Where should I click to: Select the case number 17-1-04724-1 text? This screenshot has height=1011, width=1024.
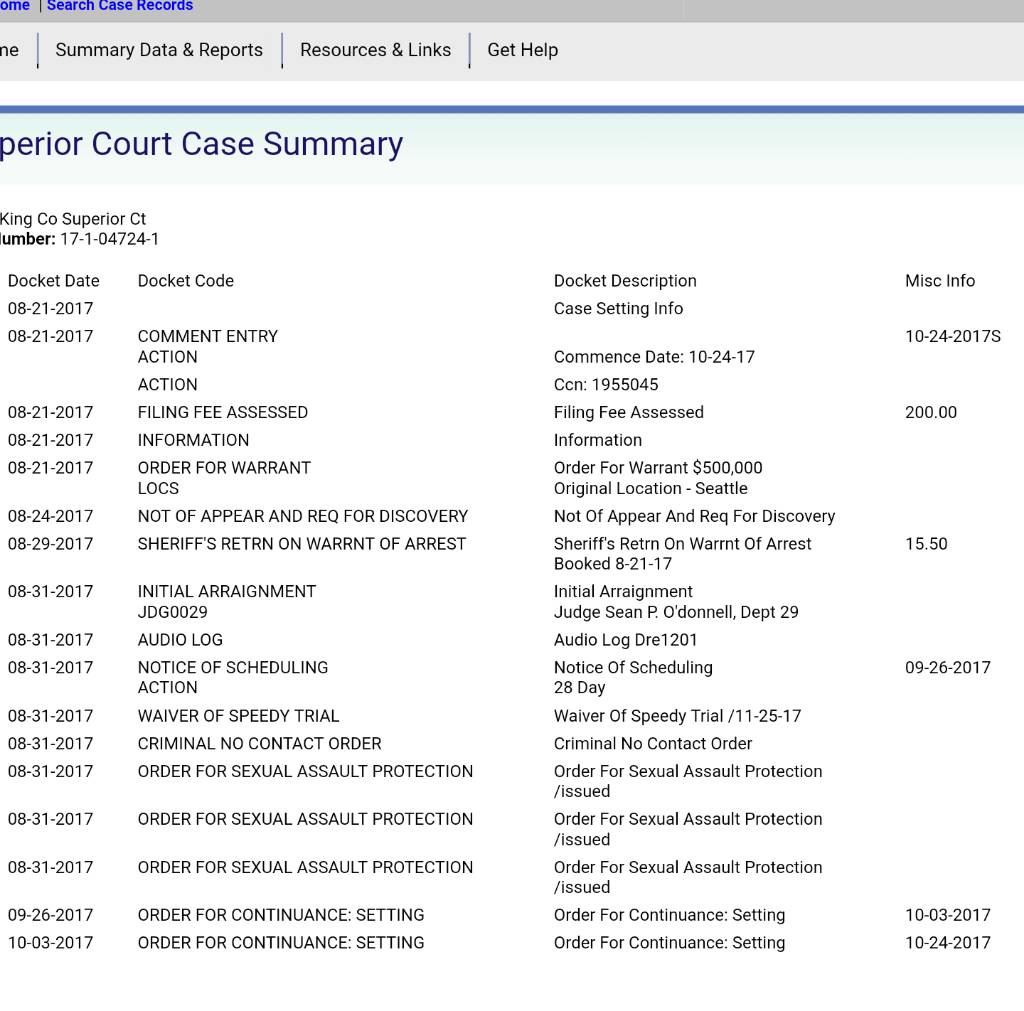[109, 239]
